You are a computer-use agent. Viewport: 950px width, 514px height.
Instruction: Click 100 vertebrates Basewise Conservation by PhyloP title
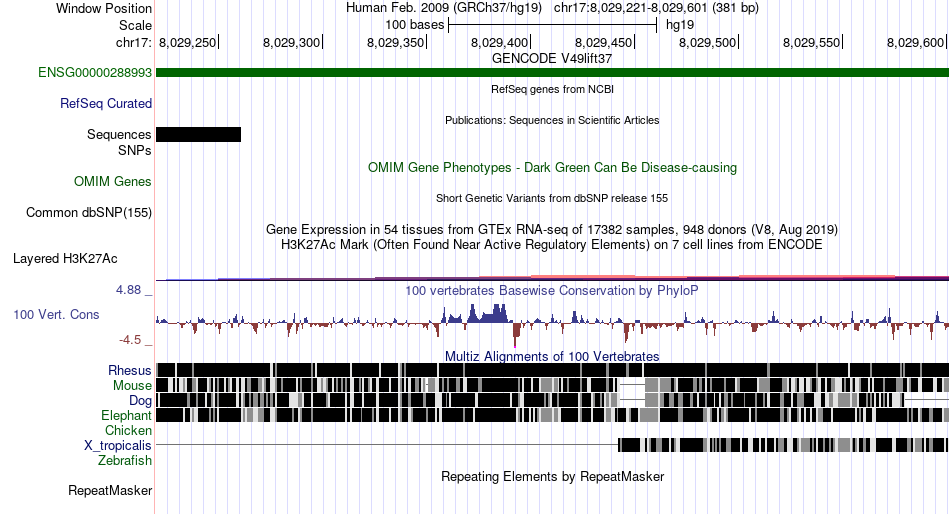pos(552,291)
